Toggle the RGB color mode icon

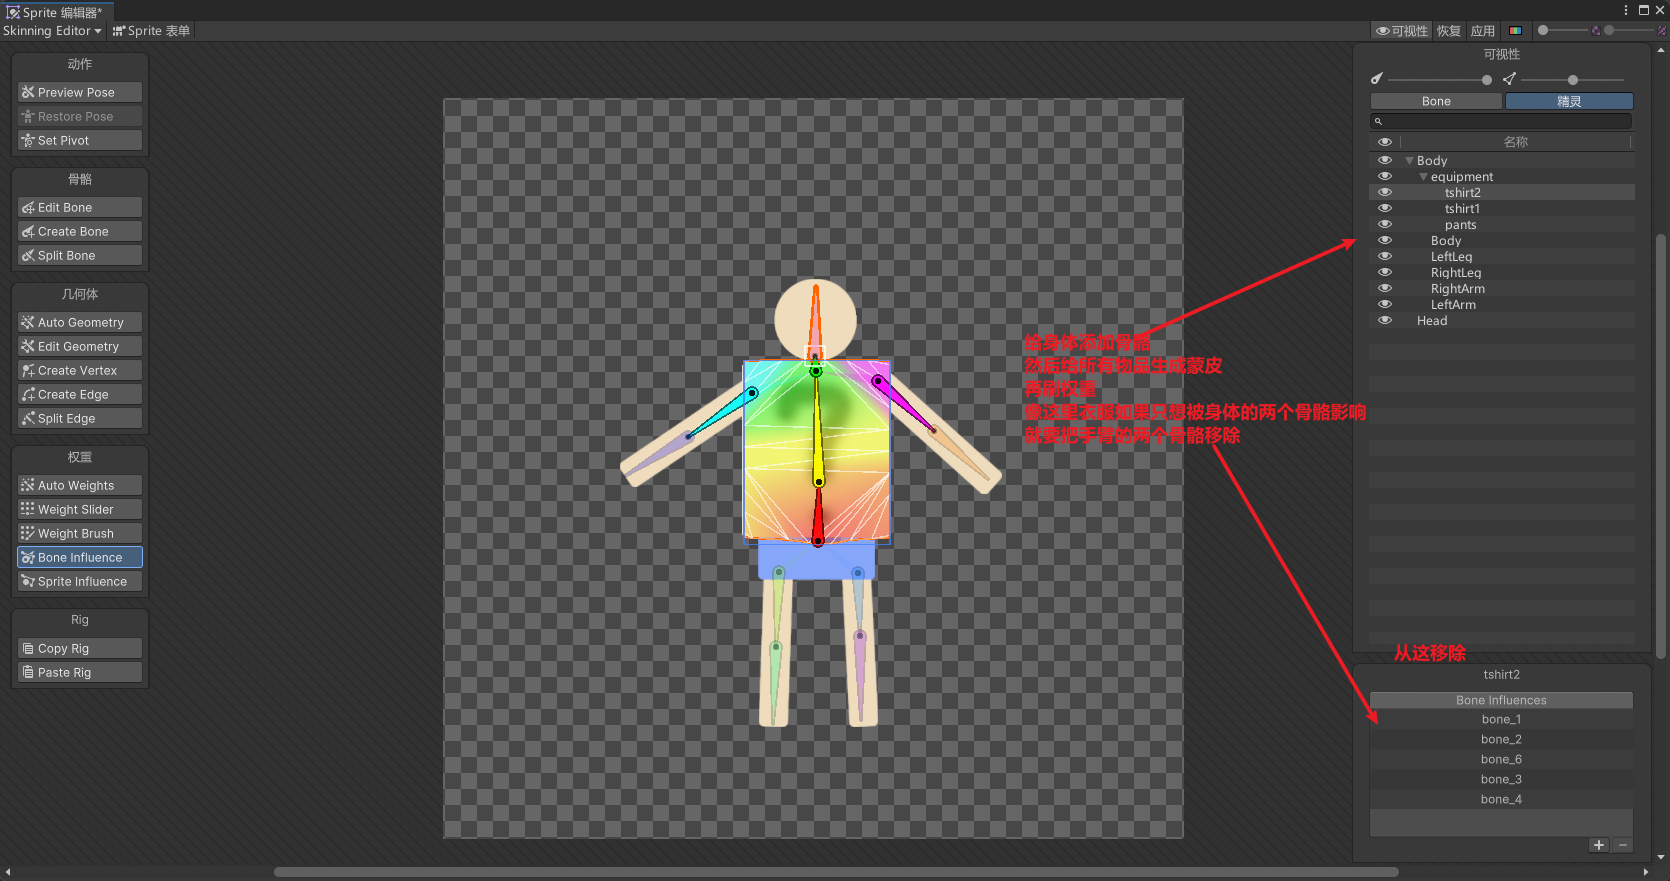click(x=1516, y=31)
